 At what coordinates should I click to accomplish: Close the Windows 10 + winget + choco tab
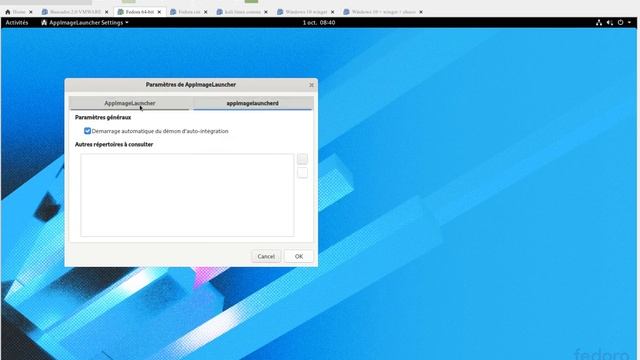(421, 12)
